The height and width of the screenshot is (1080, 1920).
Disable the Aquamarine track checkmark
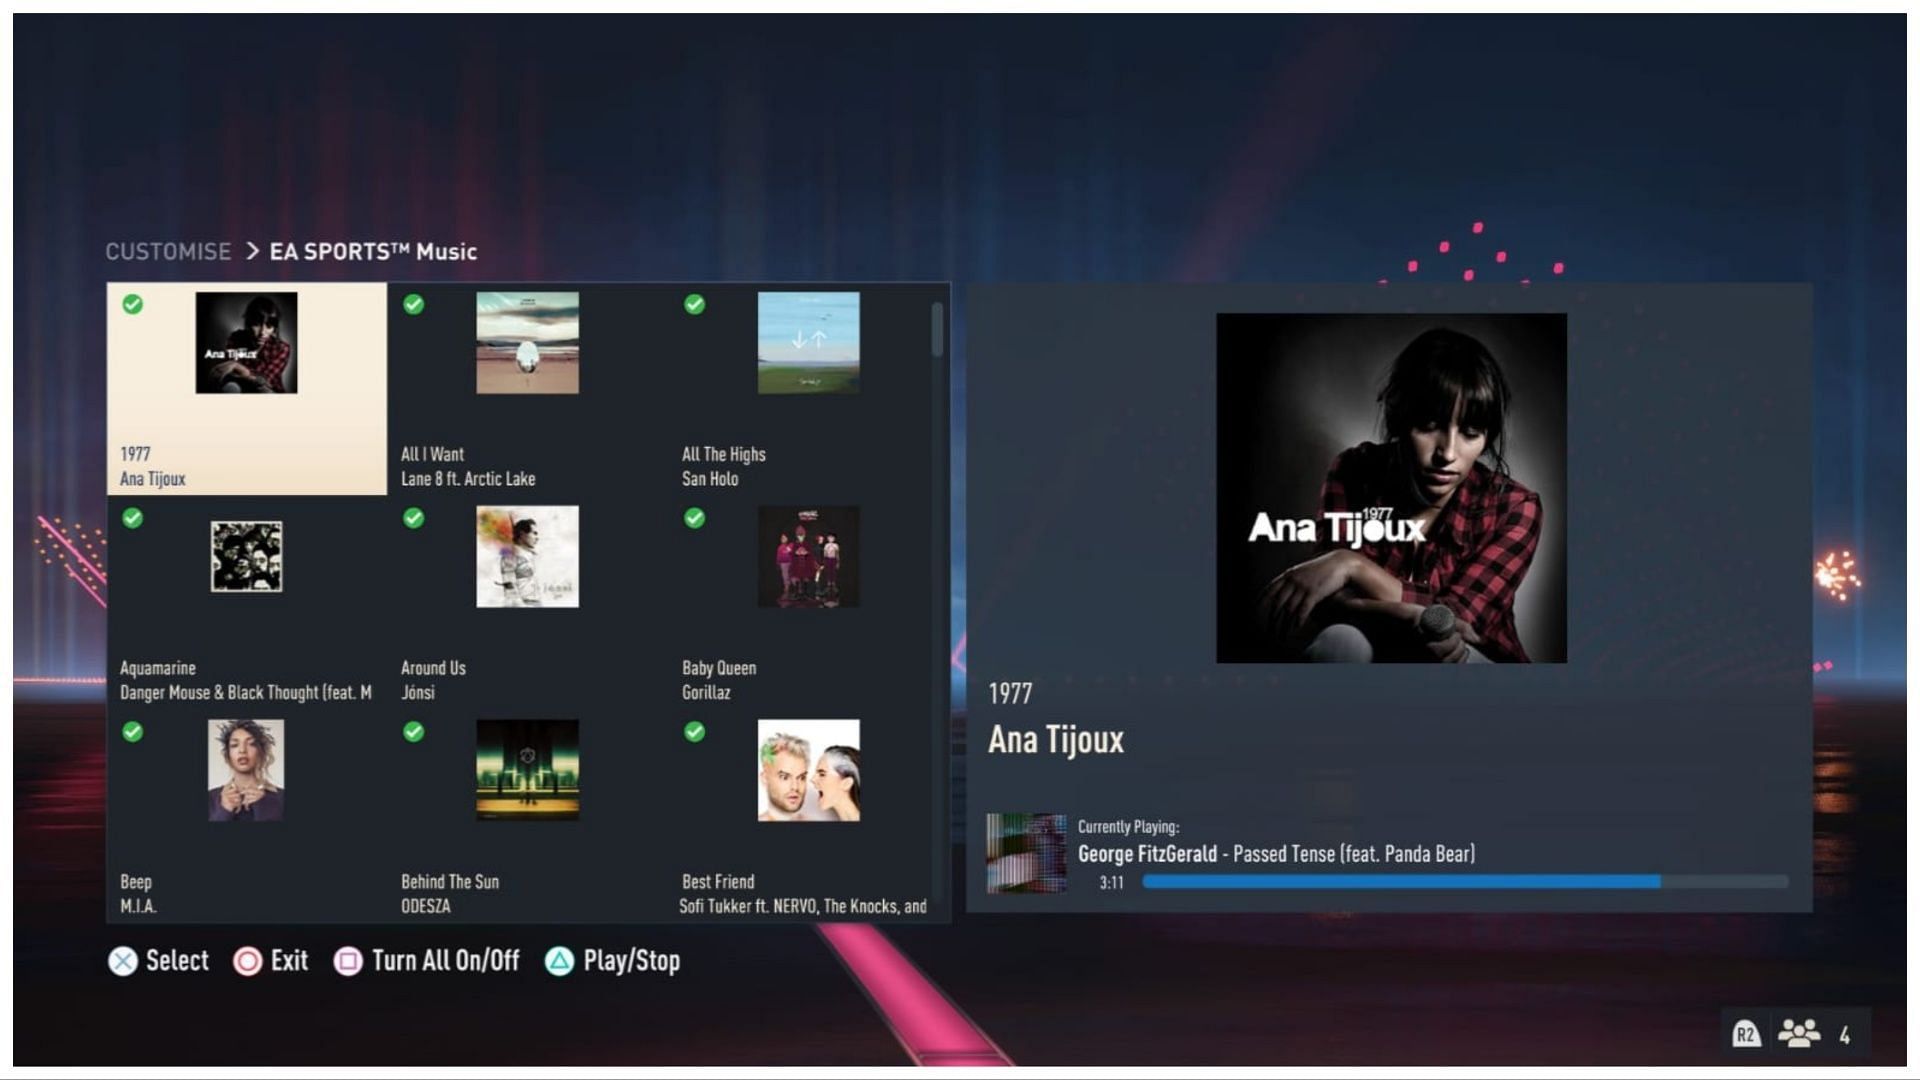tap(132, 518)
